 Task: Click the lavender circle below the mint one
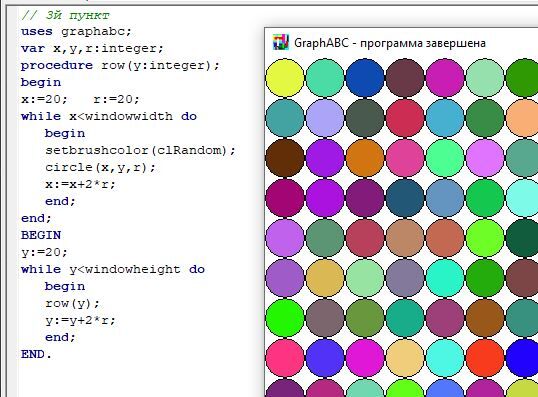pos(325,118)
